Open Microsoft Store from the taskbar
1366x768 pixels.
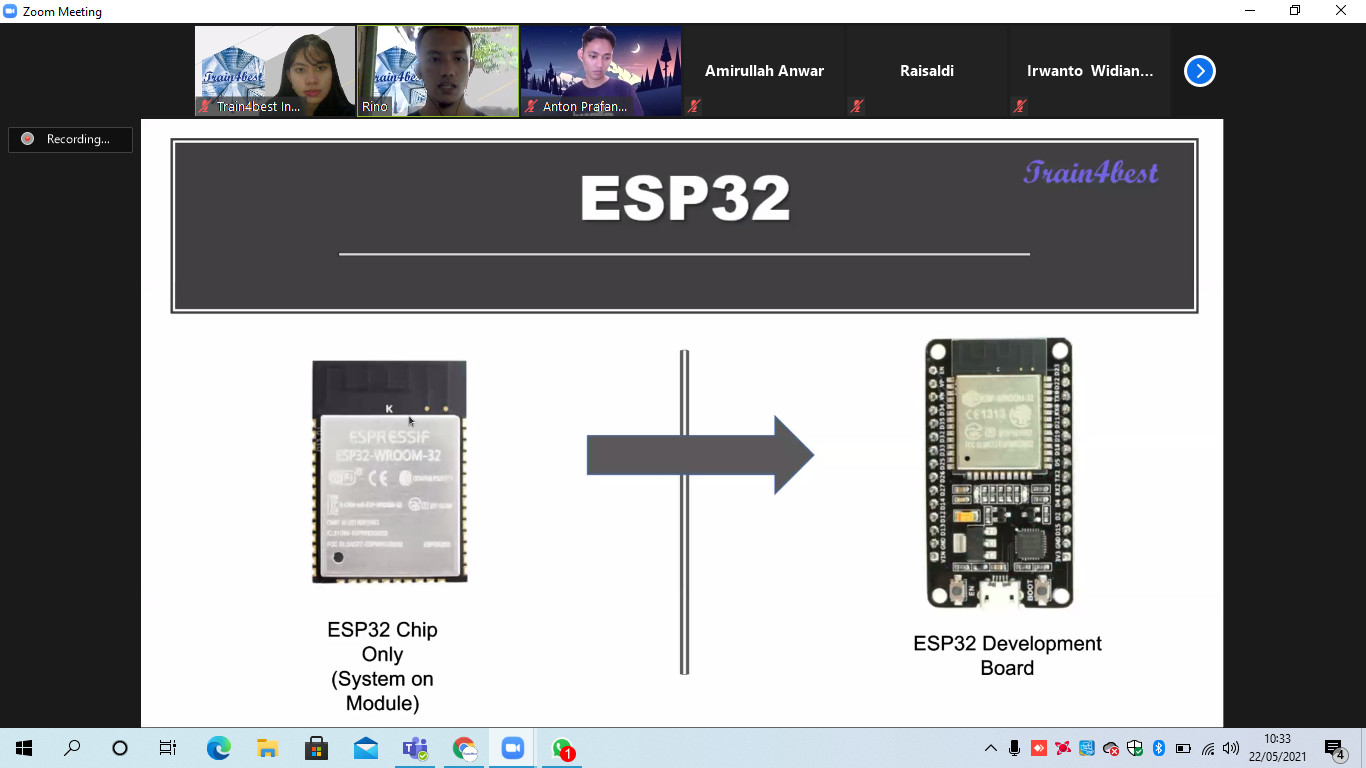click(316, 748)
